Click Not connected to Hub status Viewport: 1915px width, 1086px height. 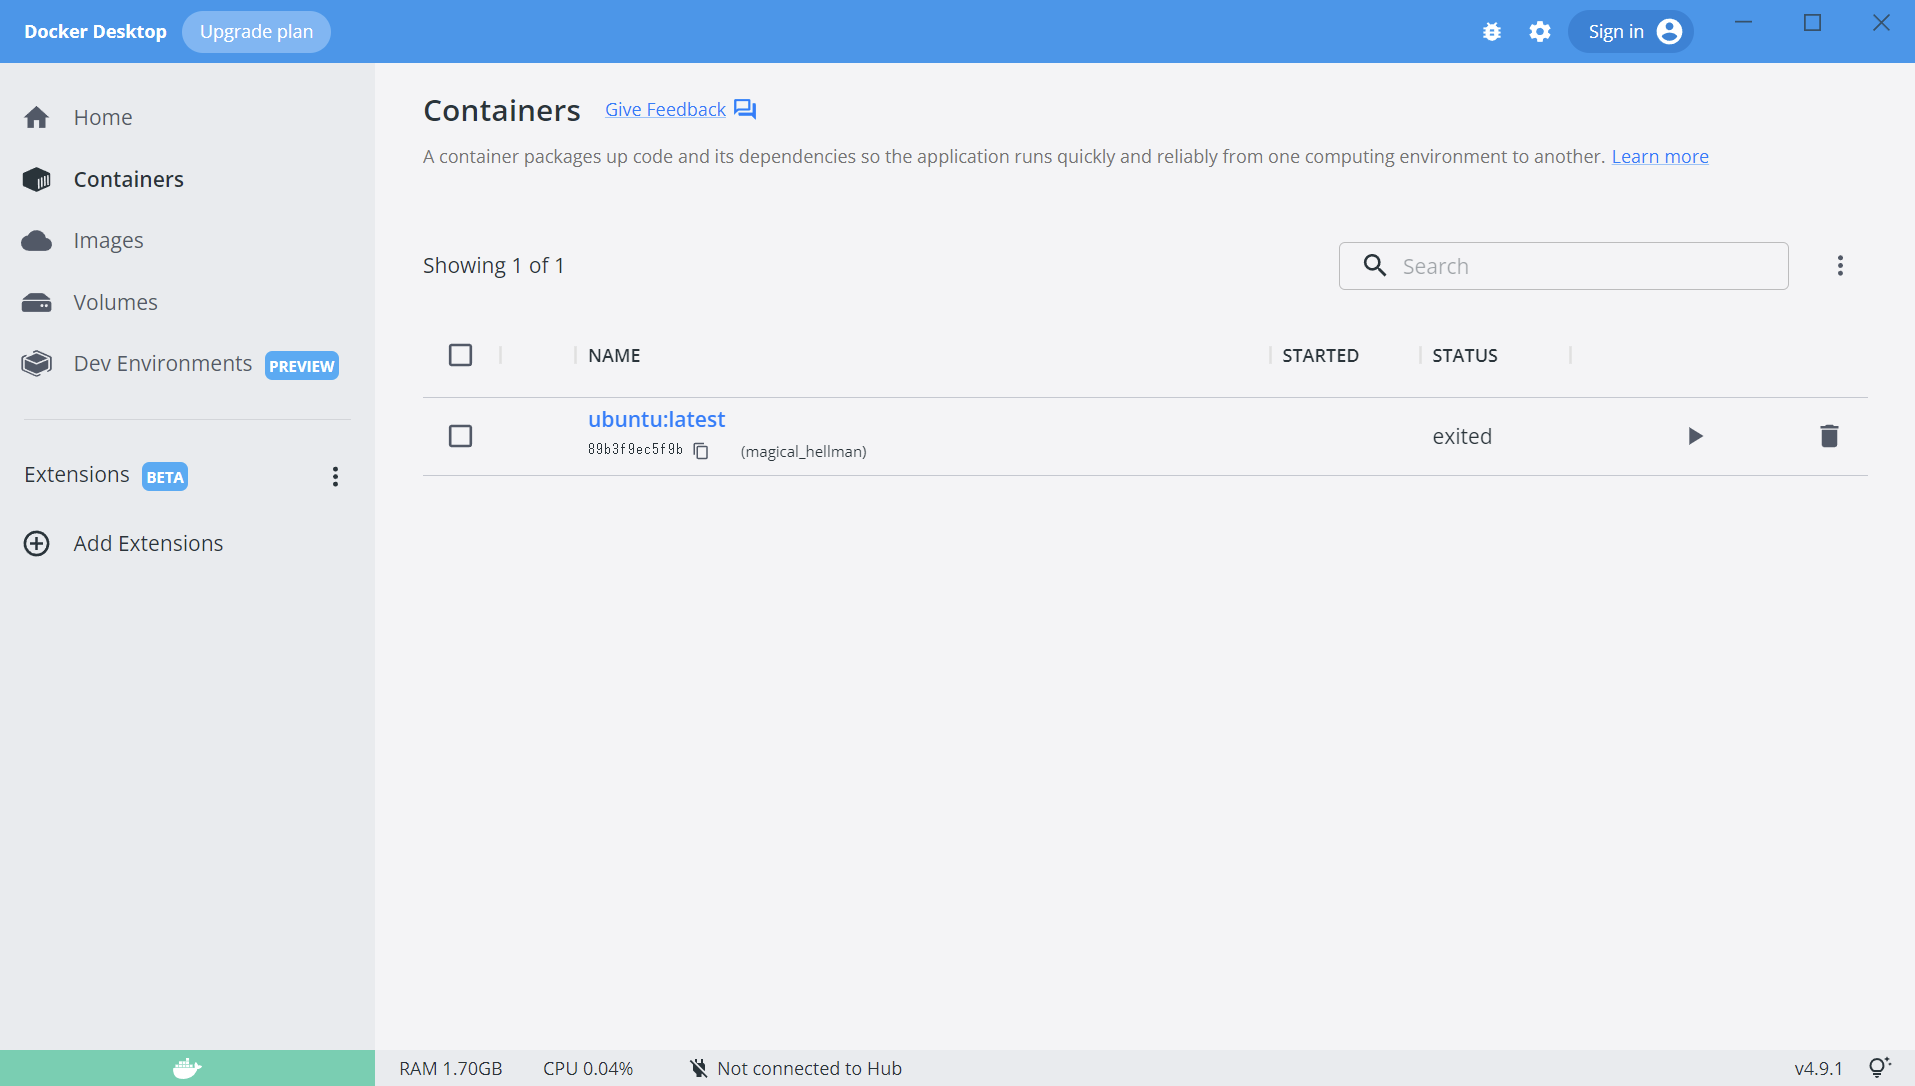pos(809,1068)
